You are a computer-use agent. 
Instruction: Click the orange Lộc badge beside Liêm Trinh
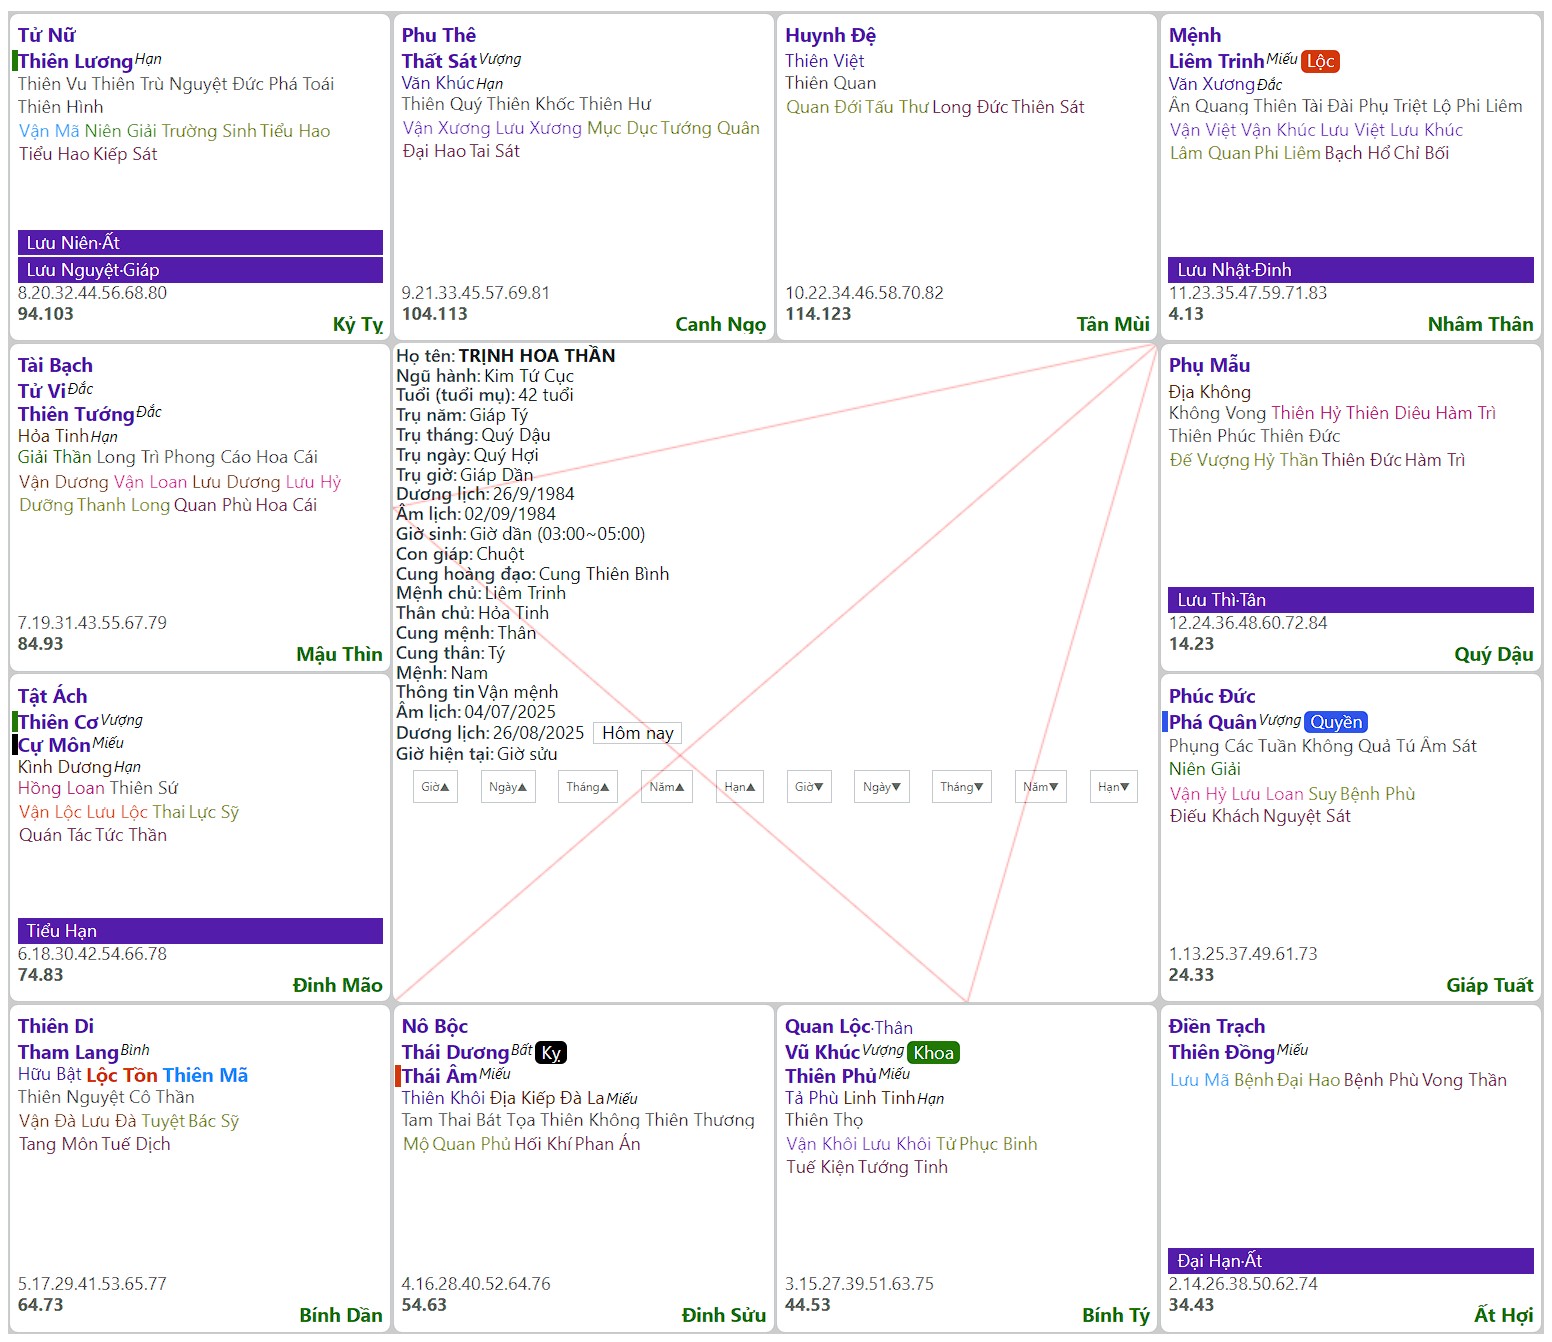[x=1320, y=61]
